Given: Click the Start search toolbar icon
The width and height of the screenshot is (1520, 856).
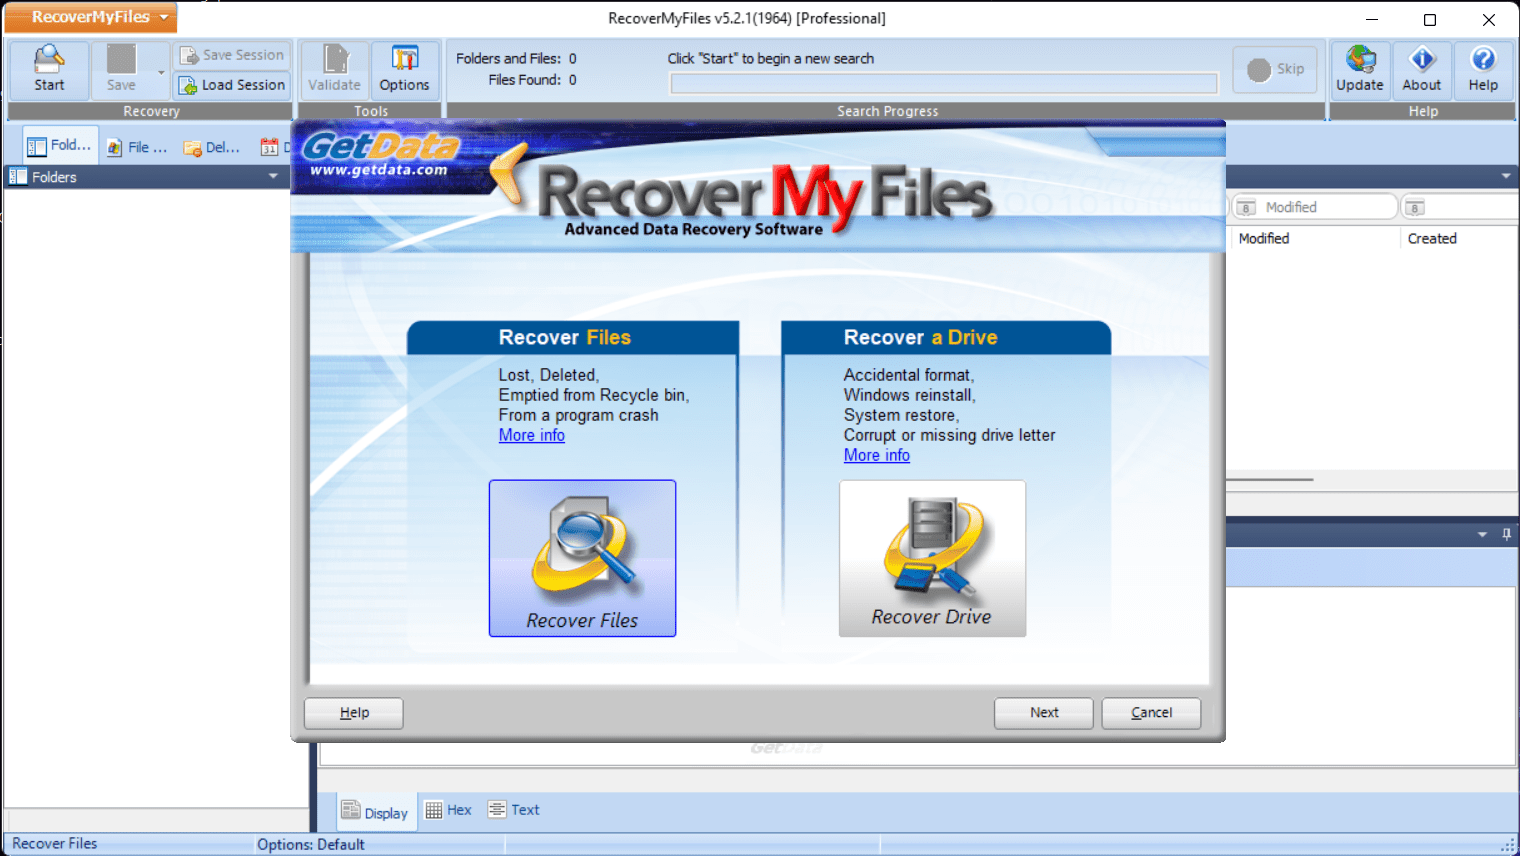Looking at the screenshot, I should (x=49, y=69).
